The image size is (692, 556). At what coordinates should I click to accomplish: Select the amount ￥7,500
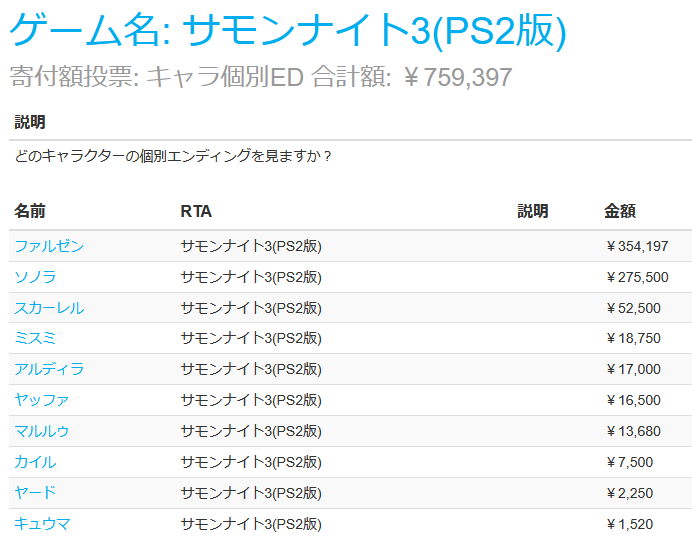(x=629, y=462)
